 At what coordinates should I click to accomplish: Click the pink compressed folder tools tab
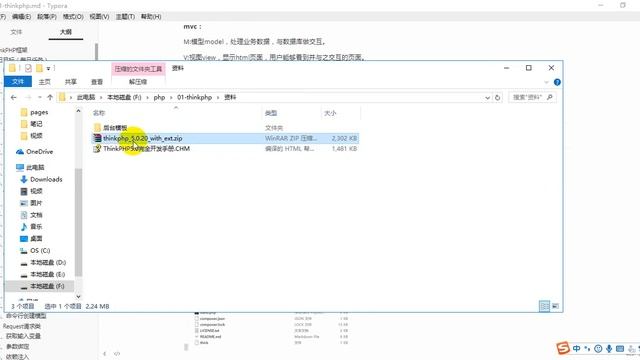[138, 69]
